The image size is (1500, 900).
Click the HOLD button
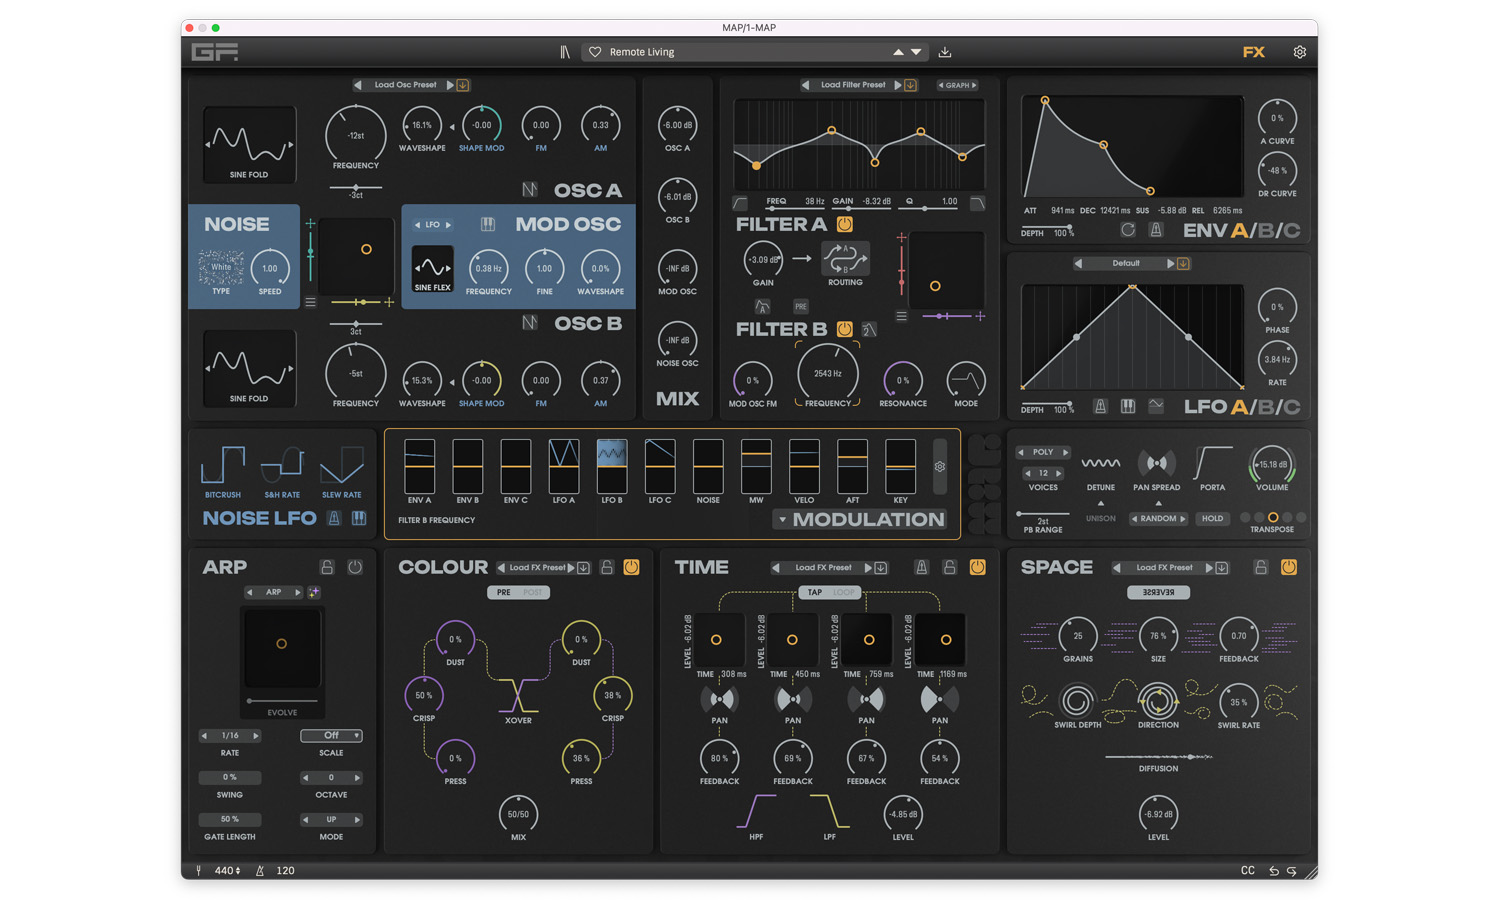coord(1212,519)
